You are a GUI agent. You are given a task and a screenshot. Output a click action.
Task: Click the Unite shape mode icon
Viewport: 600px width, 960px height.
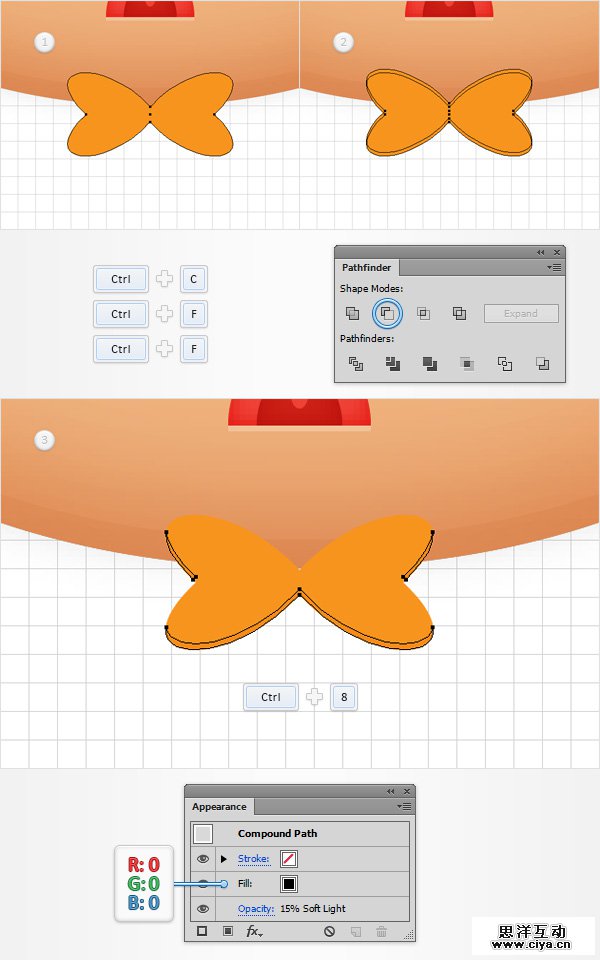tap(353, 313)
